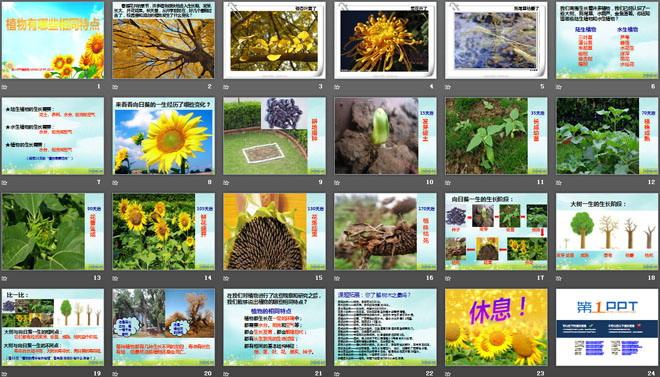Click slide number label 10
Viewport: 660px width, 377px height.
click(430, 182)
